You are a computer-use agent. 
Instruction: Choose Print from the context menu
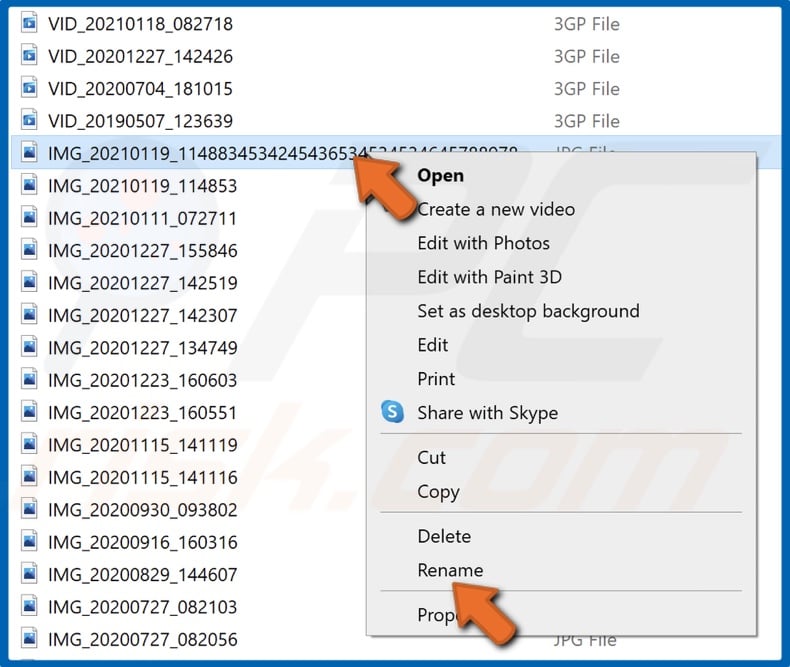[436, 379]
